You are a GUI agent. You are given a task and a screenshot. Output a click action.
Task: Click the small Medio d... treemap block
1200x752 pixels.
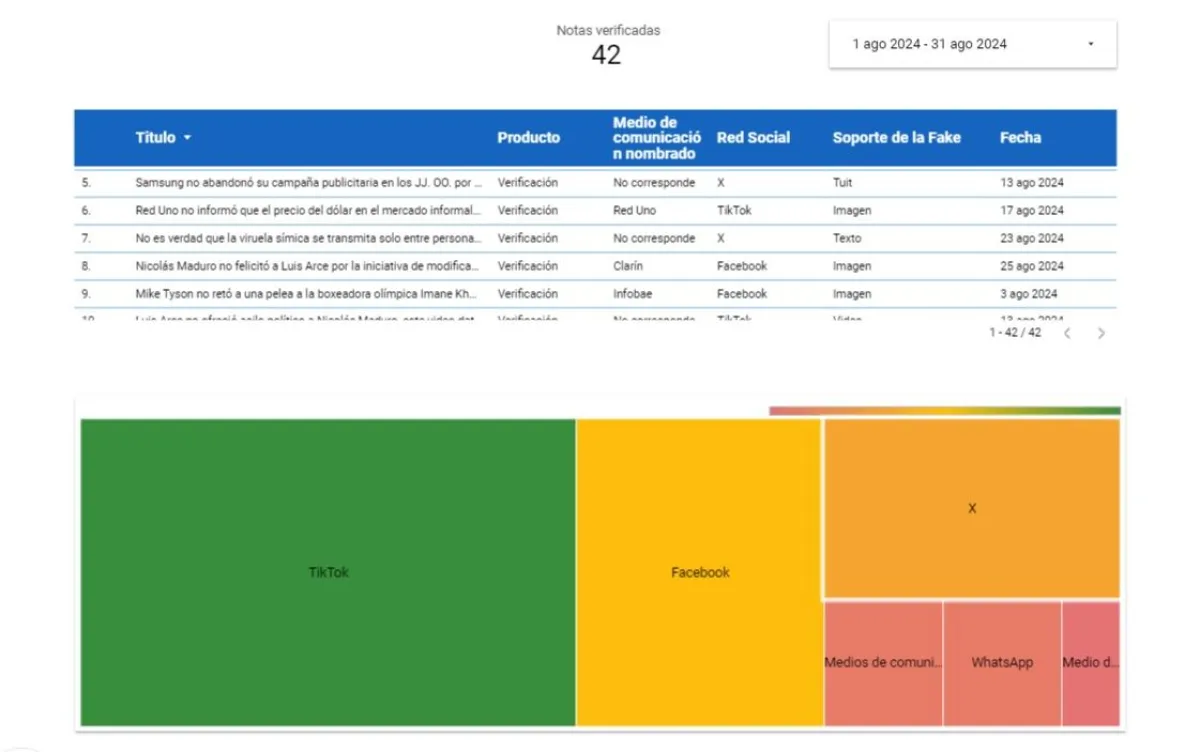1090,663
